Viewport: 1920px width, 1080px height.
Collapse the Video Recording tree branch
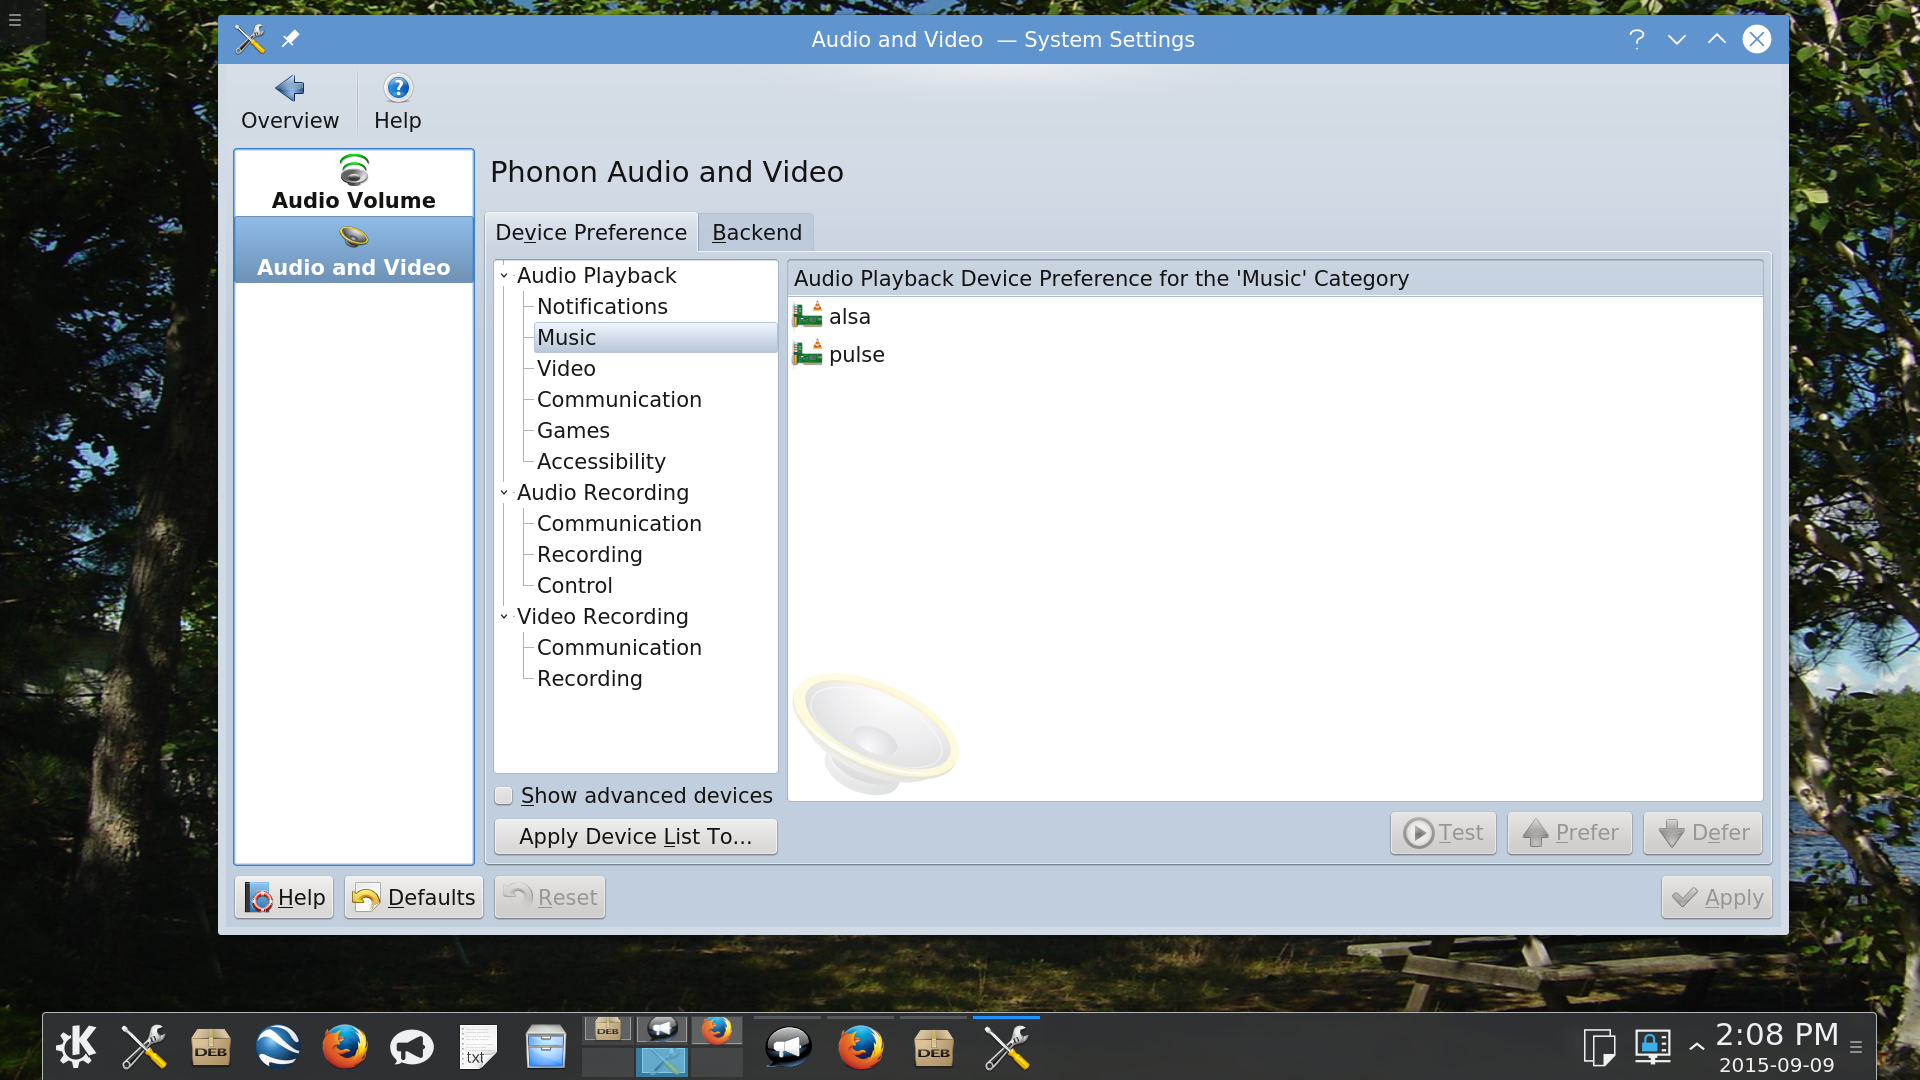(504, 616)
